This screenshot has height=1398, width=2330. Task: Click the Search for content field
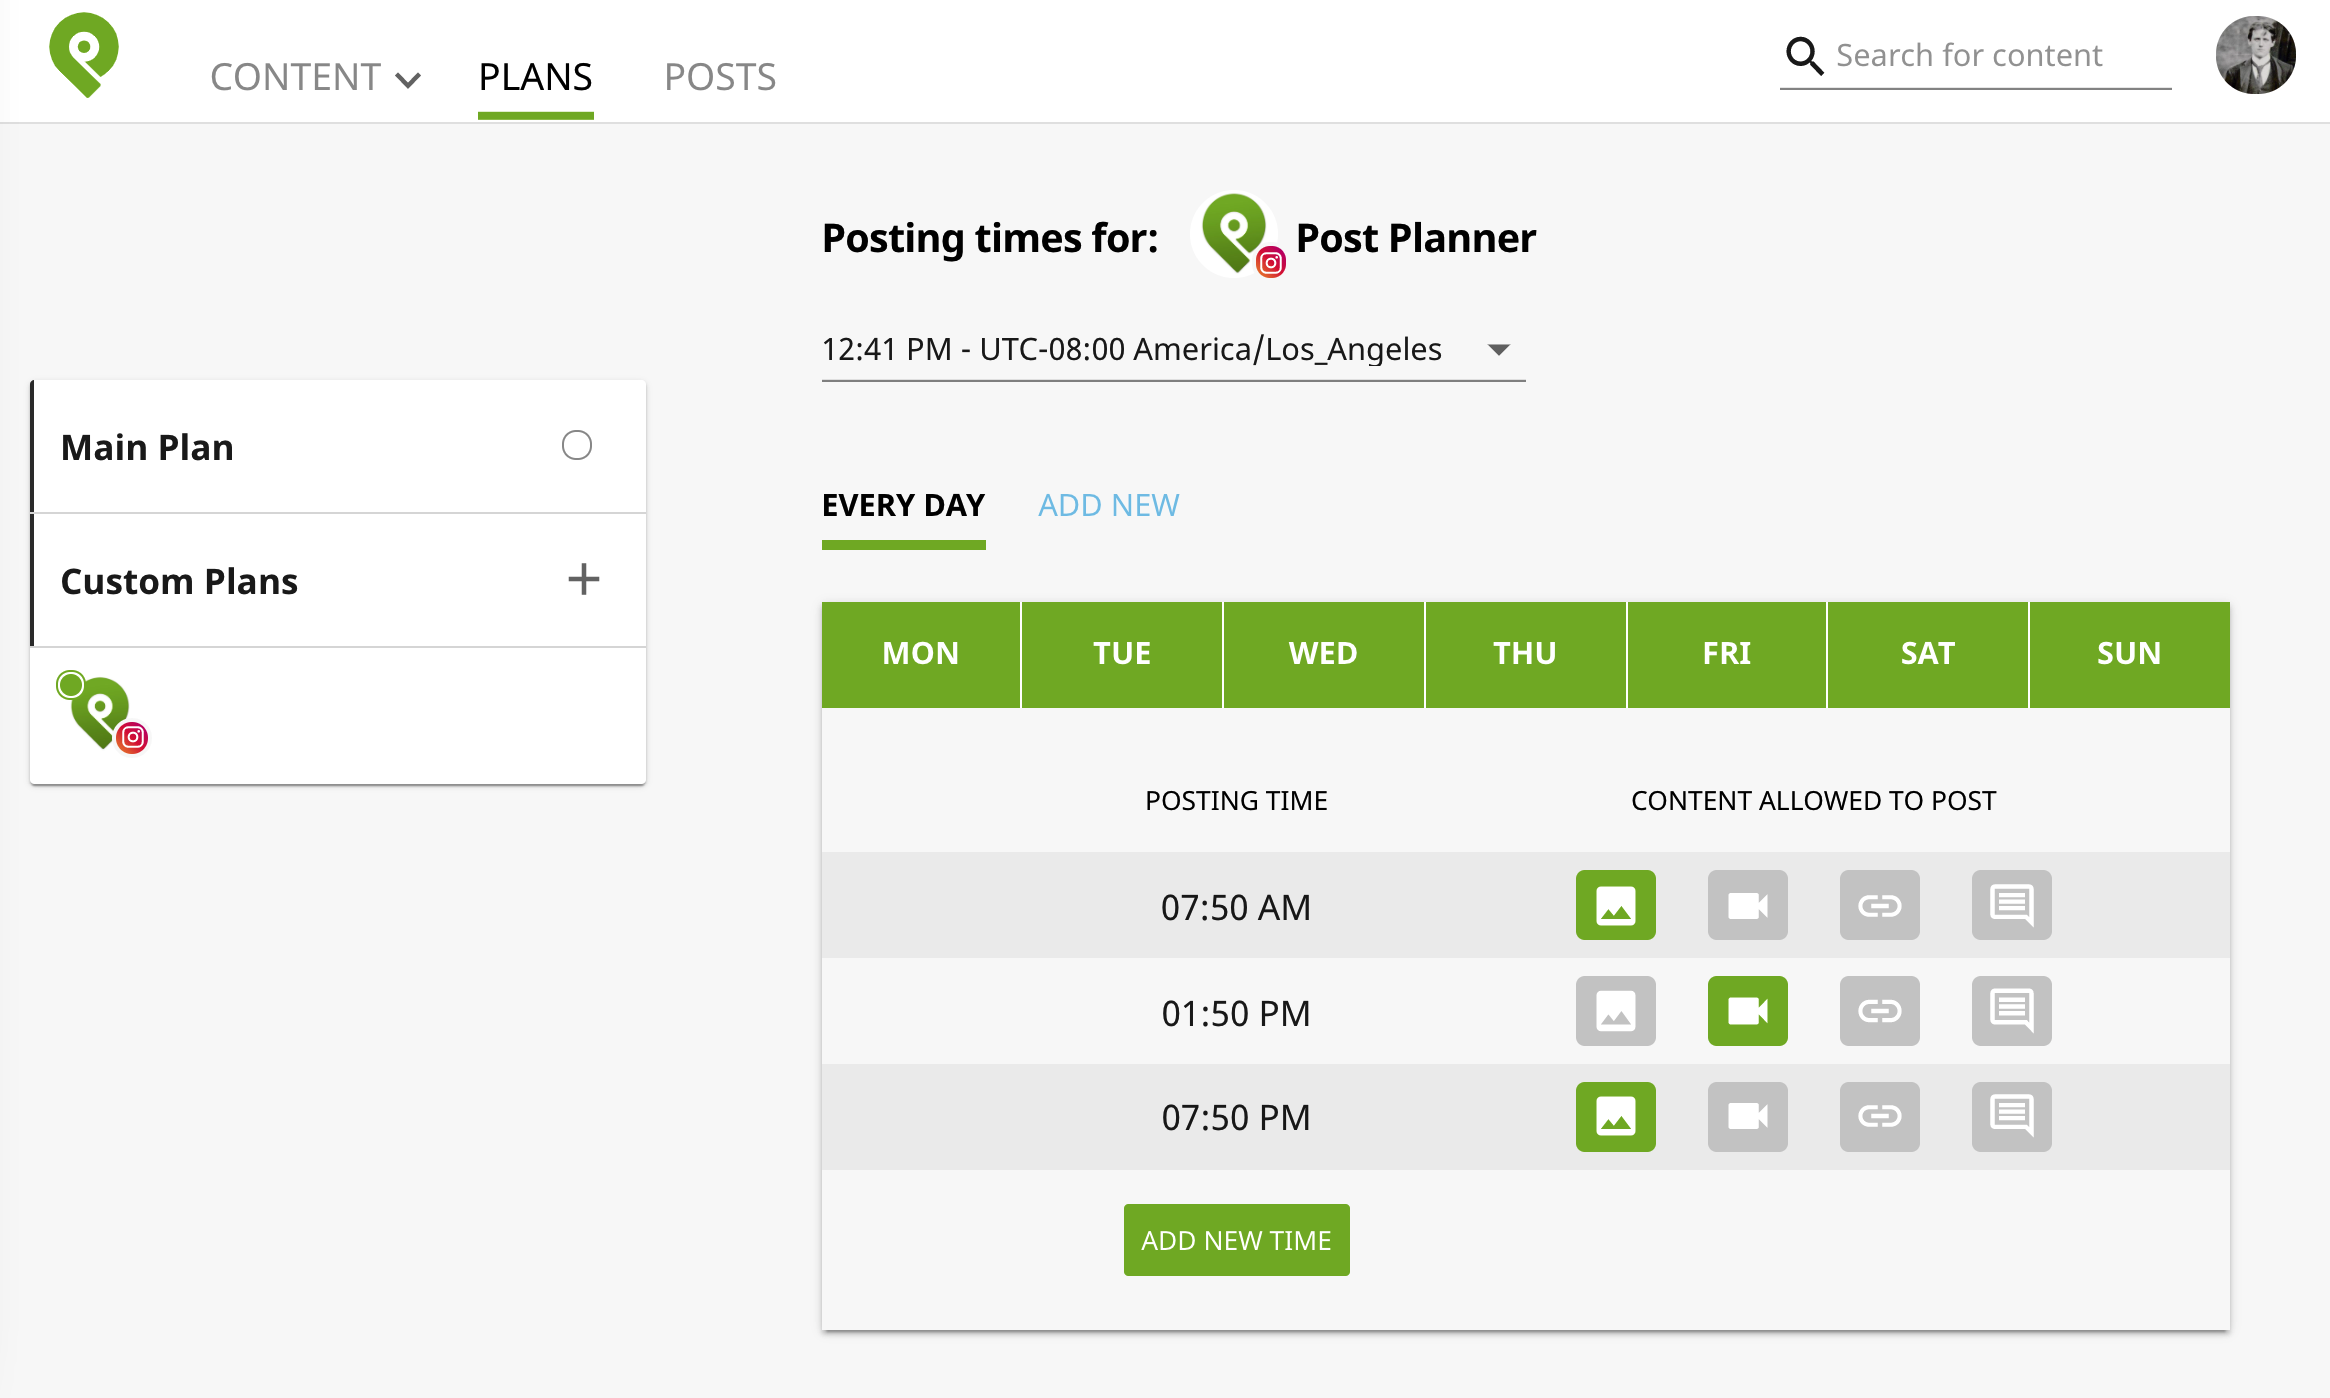[x=1997, y=55]
